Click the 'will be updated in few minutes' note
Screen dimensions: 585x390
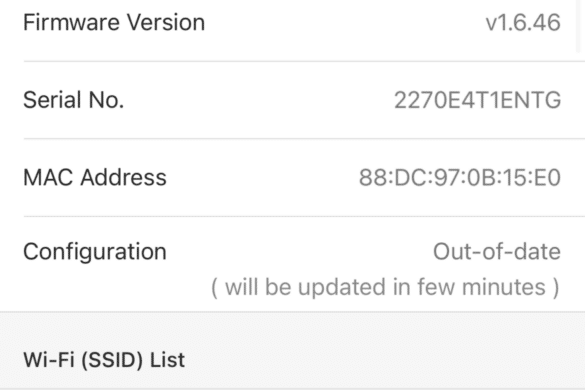(385, 287)
